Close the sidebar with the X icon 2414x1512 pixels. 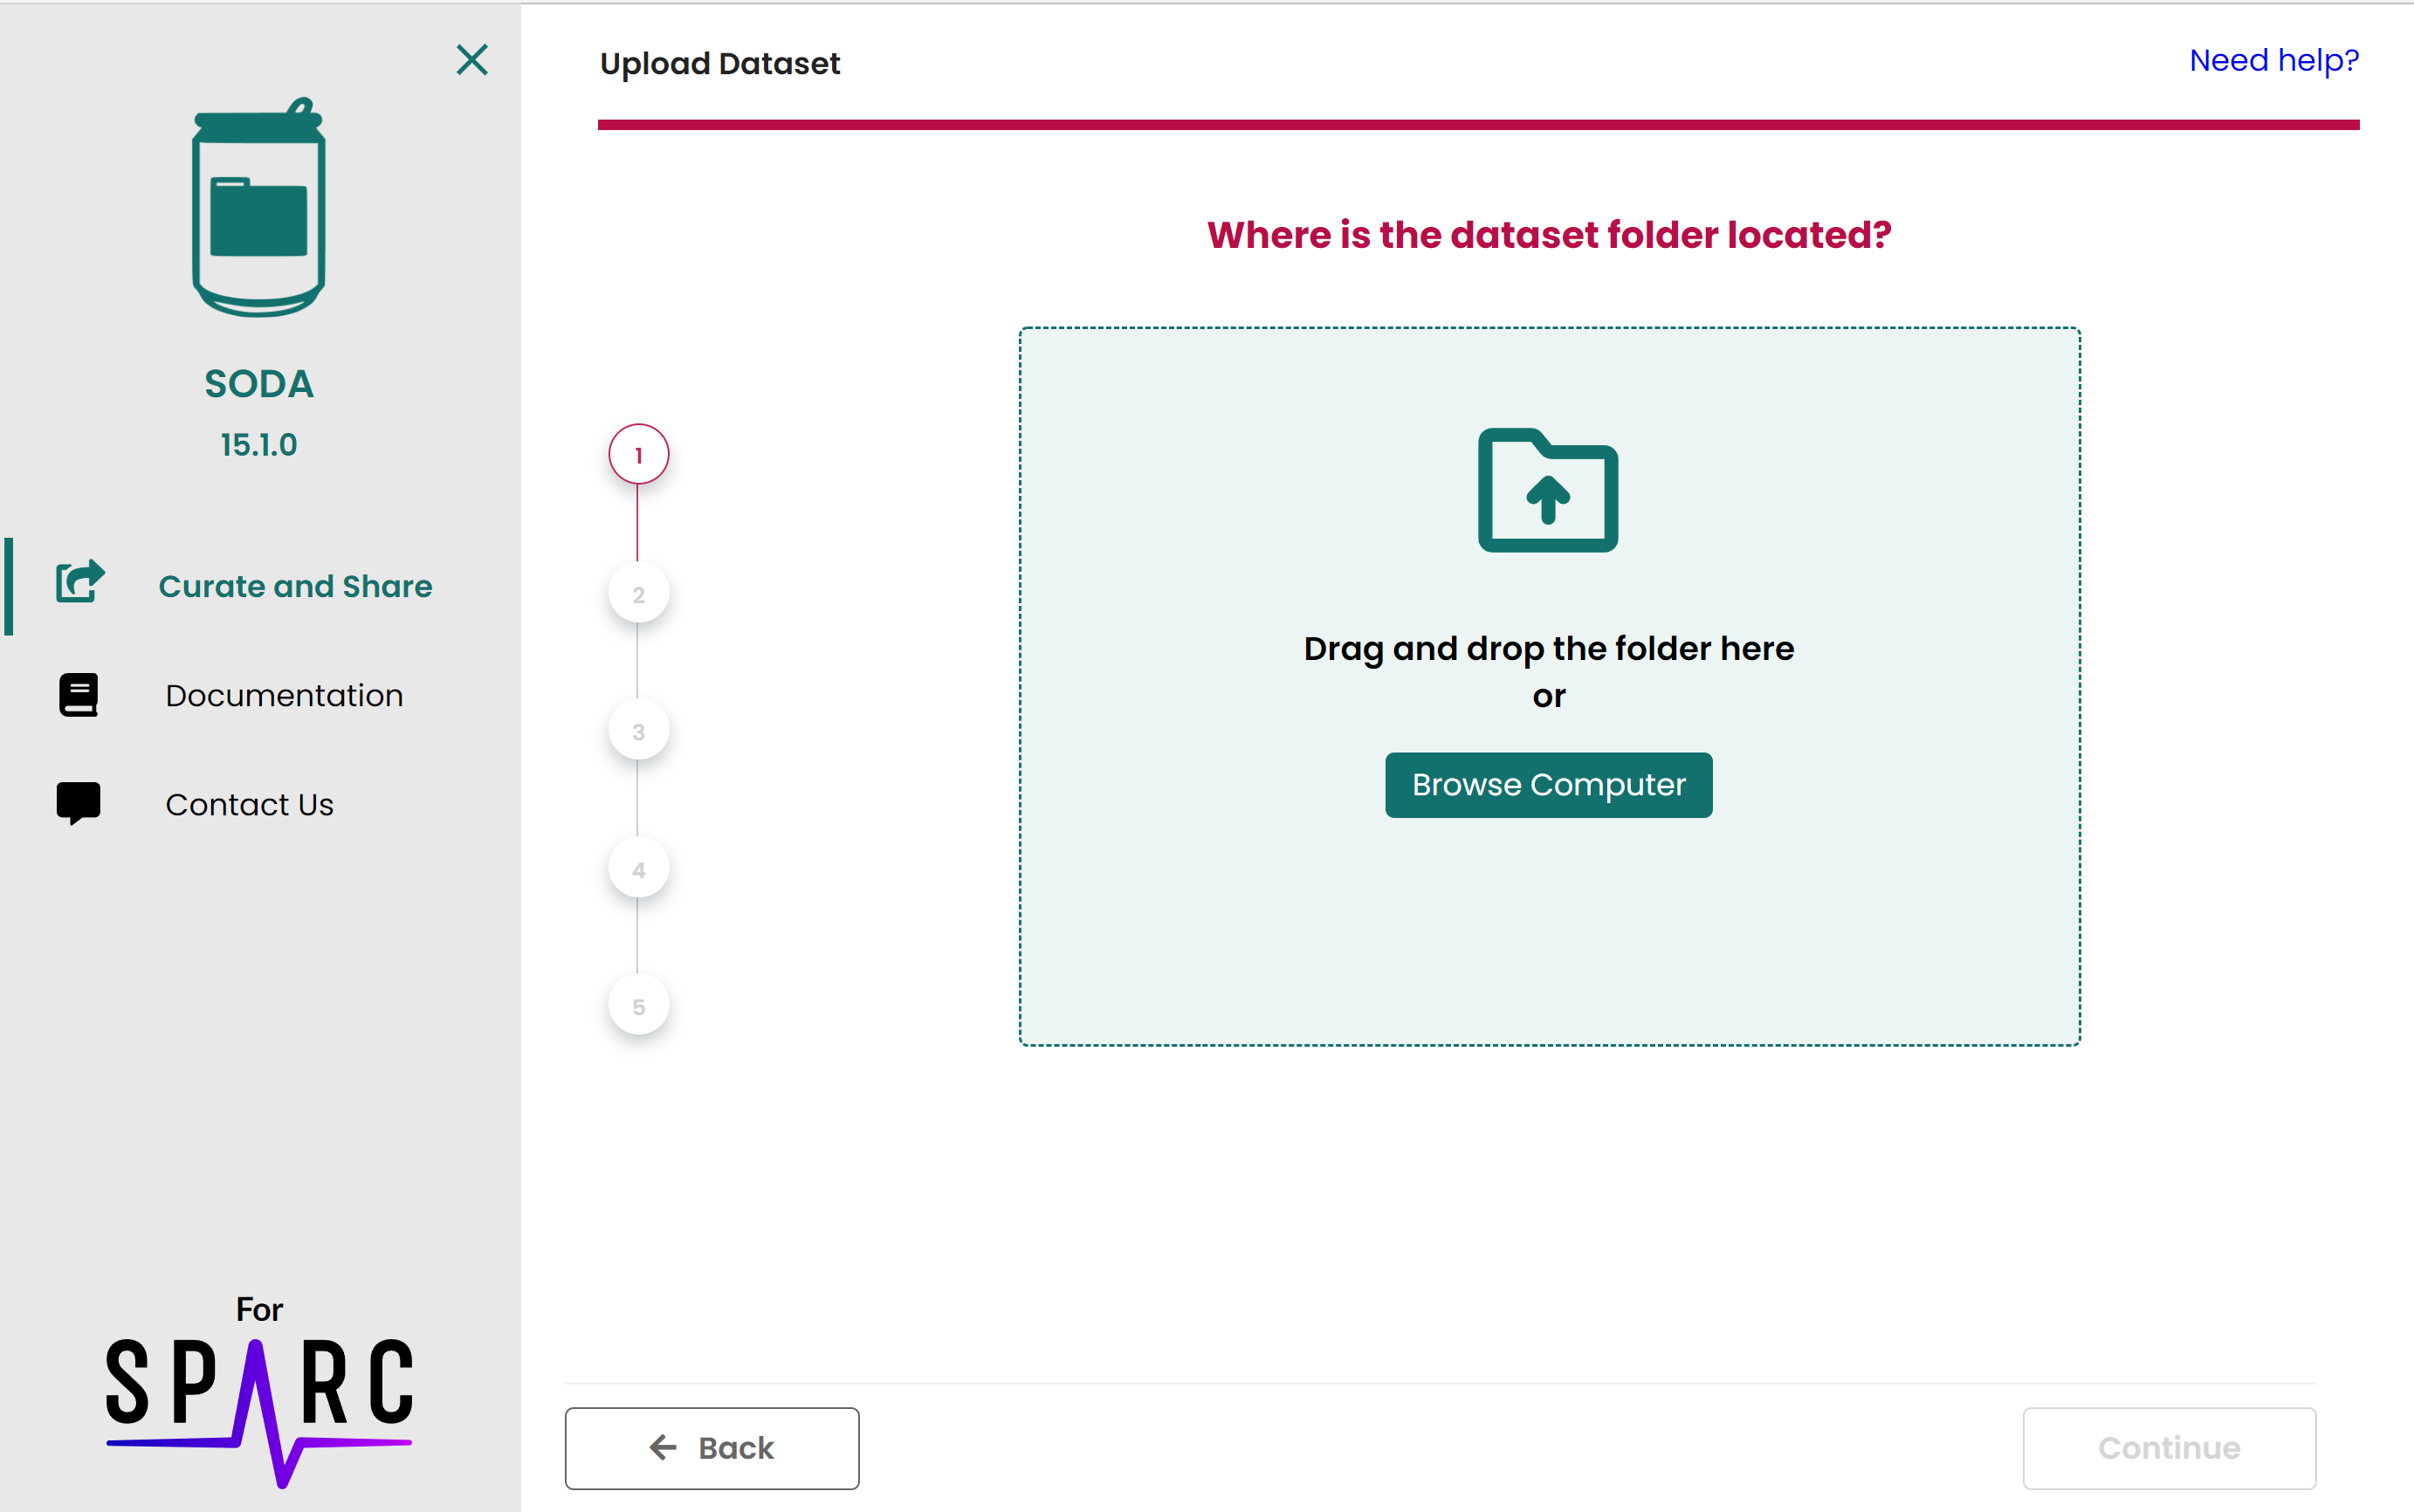[472, 60]
